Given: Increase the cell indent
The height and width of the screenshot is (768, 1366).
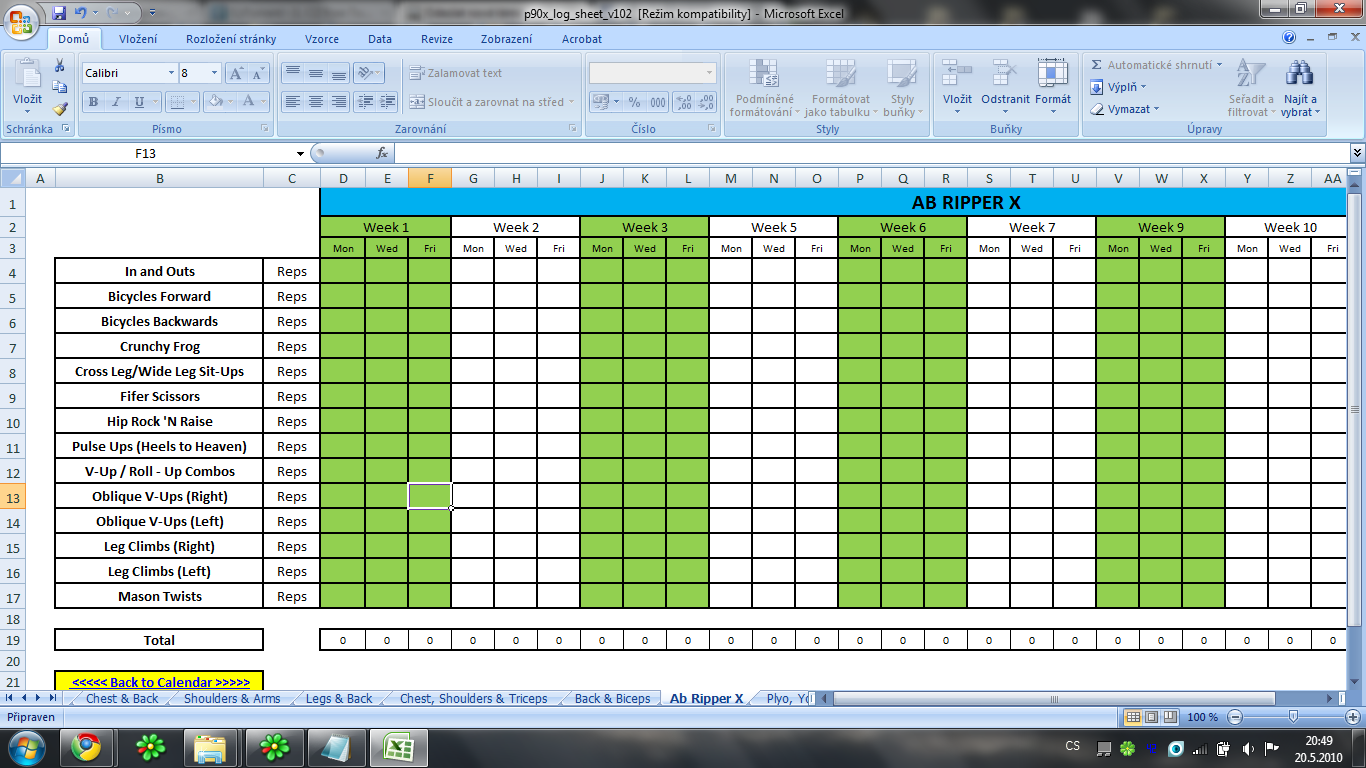Looking at the screenshot, I should (x=387, y=101).
